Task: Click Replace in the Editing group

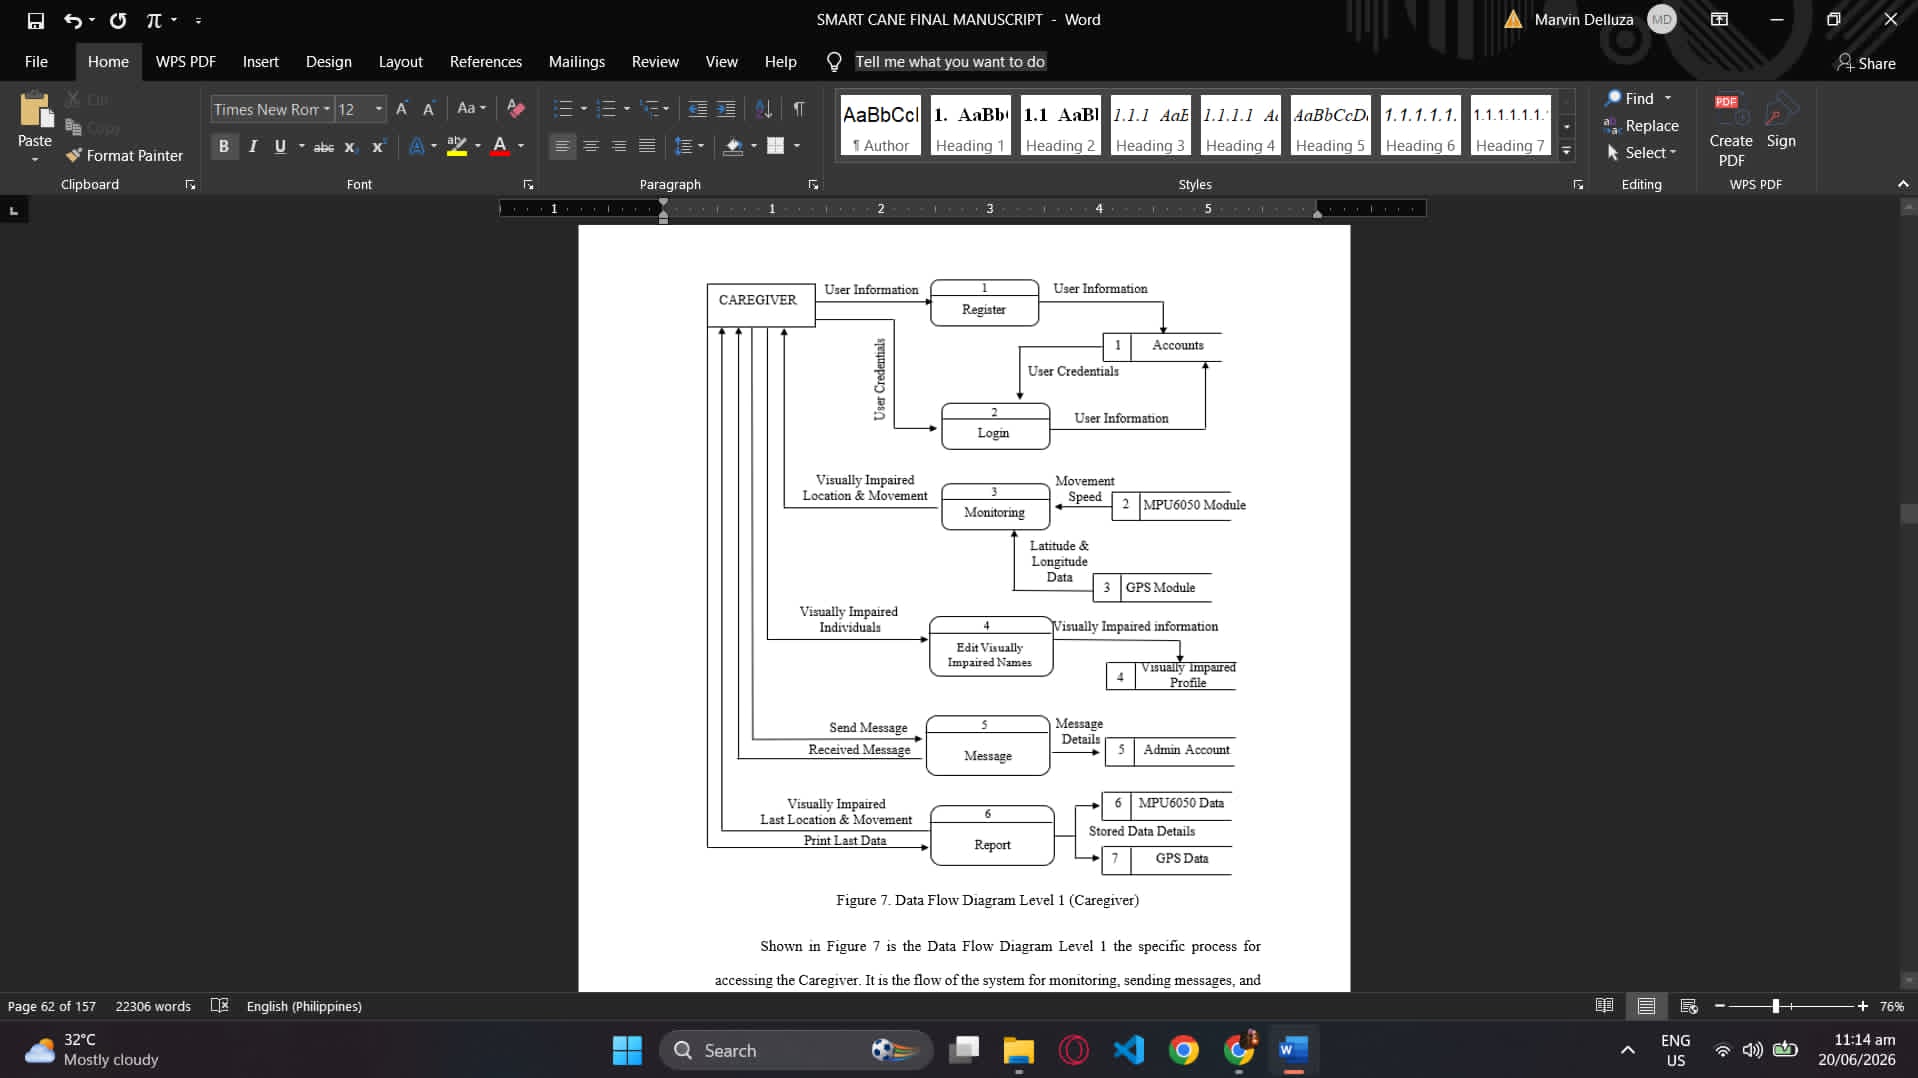Action: click(1641, 126)
